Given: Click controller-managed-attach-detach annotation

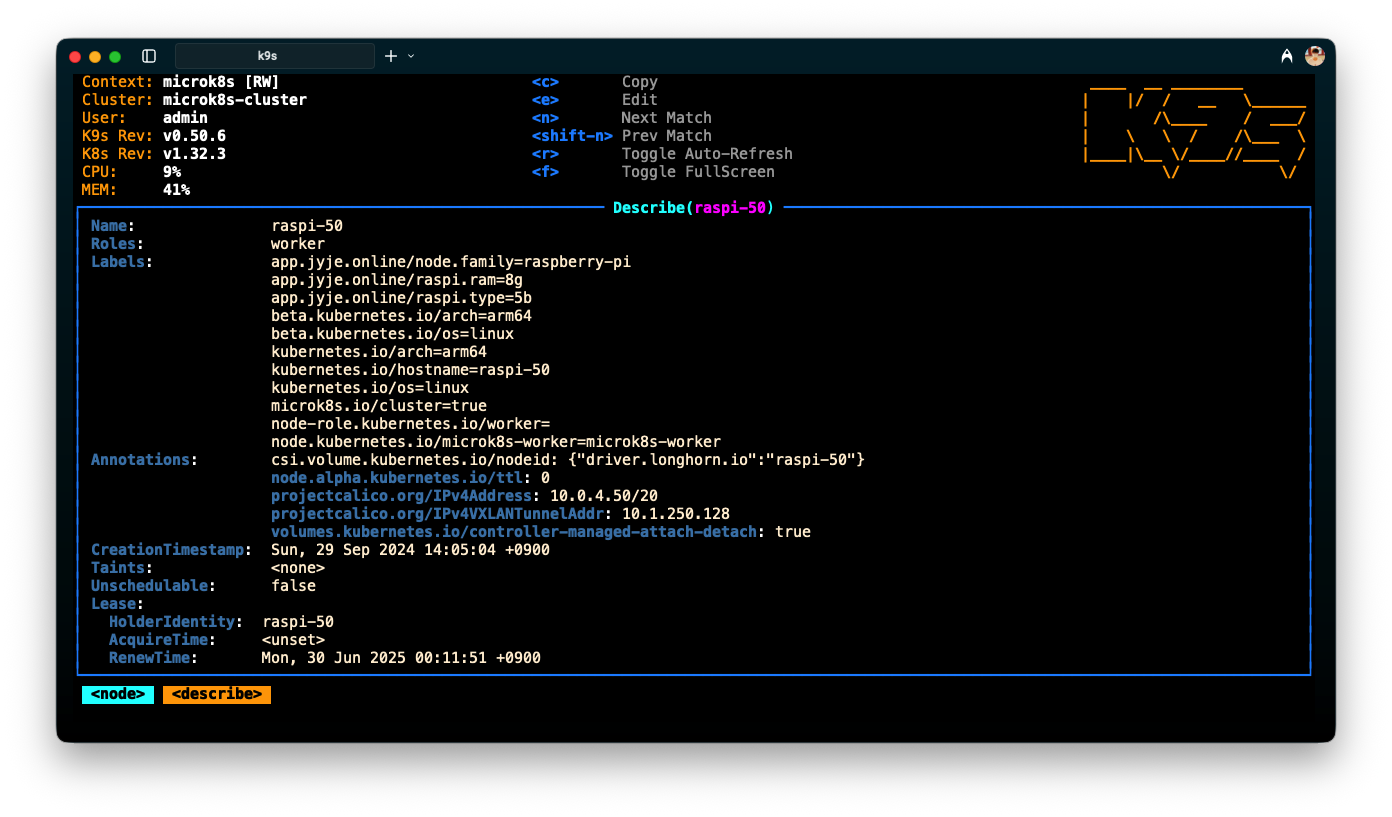Looking at the screenshot, I should 541,532.
